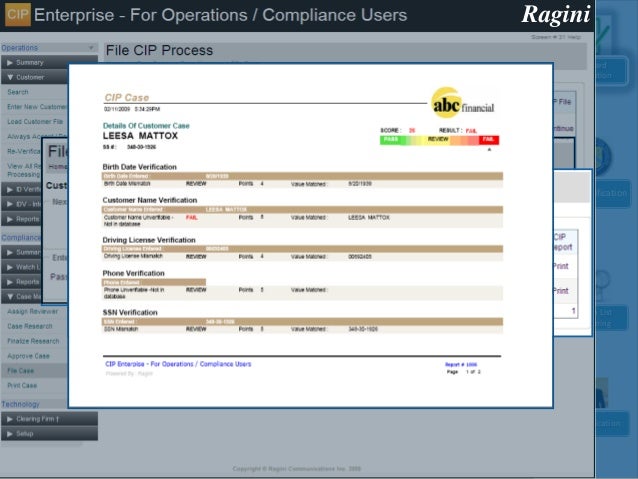Select Load Customer File in sidebar

click(x=35, y=121)
